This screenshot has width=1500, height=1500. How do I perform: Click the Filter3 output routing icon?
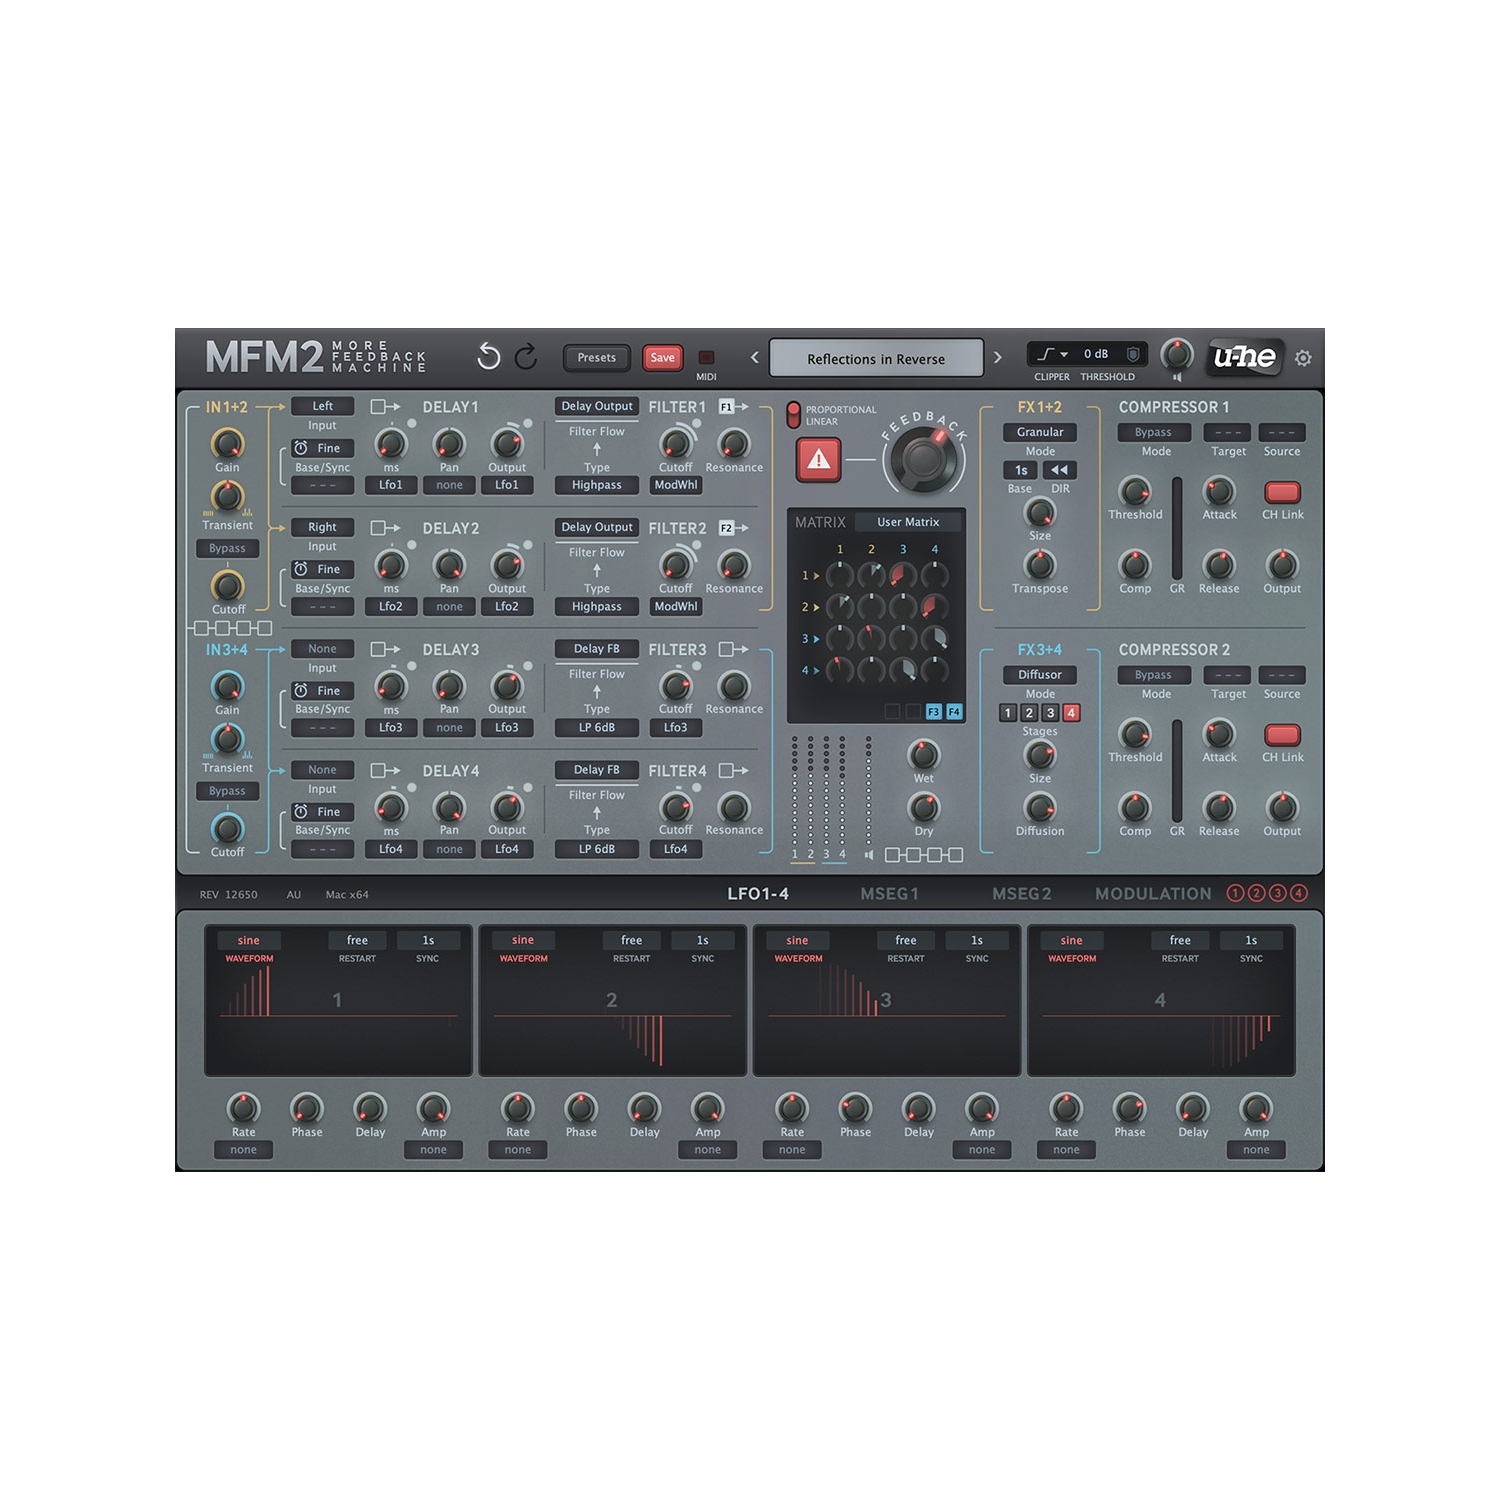(x=733, y=649)
